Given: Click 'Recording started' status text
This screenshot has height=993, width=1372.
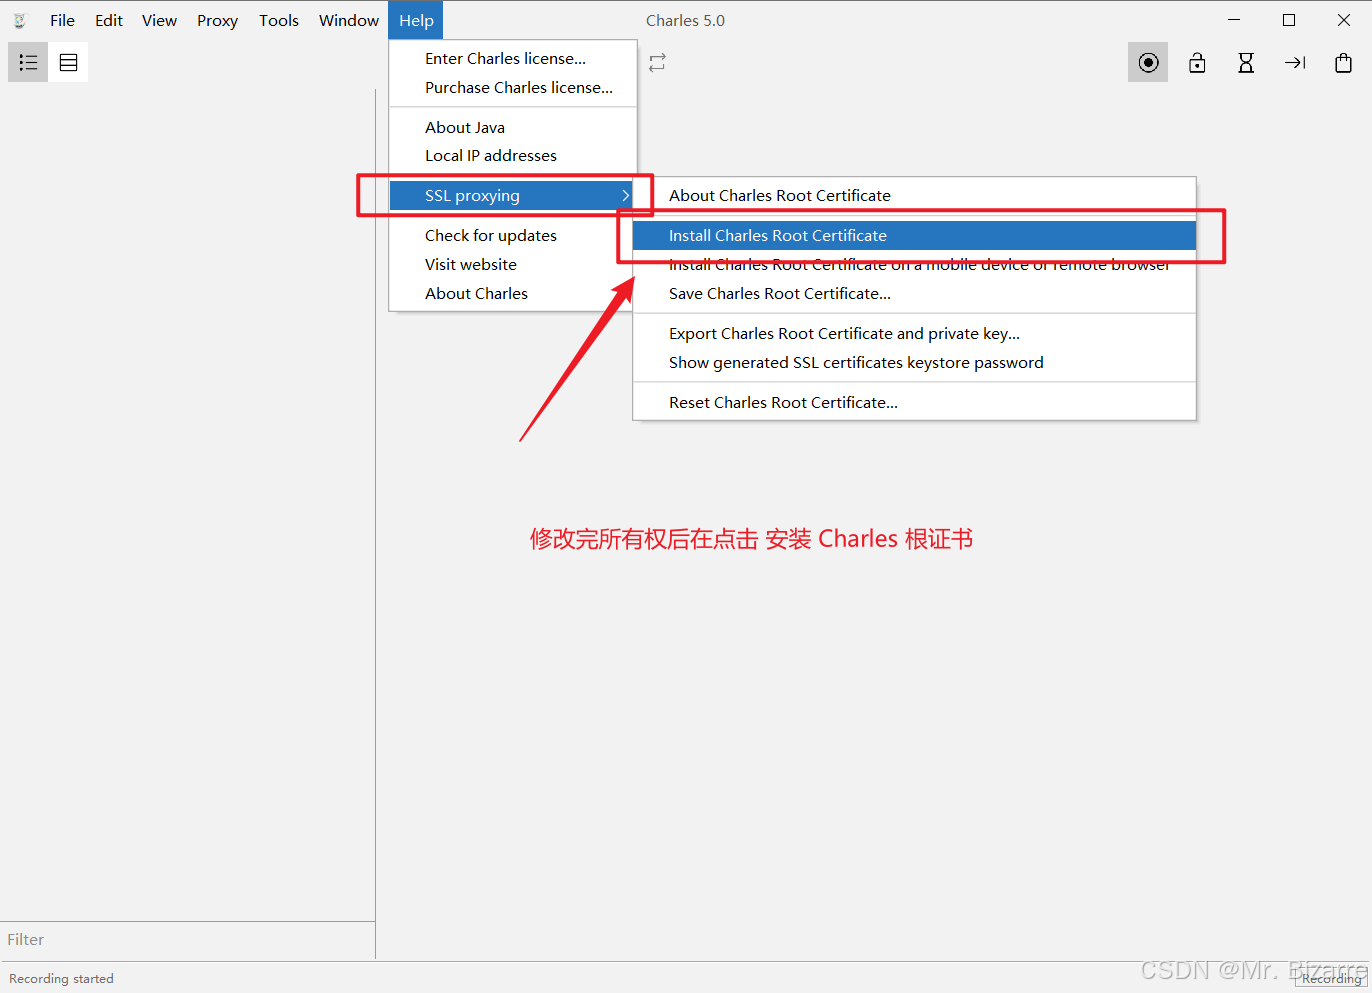Looking at the screenshot, I should (x=61, y=979).
